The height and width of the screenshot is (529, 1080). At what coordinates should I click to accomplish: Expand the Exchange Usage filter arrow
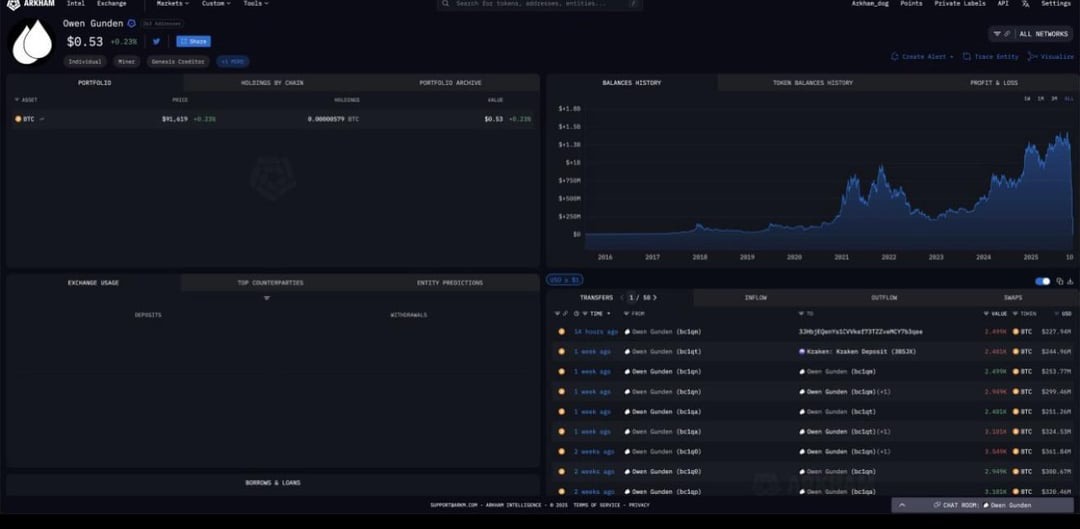pyautogui.click(x=267, y=298)
